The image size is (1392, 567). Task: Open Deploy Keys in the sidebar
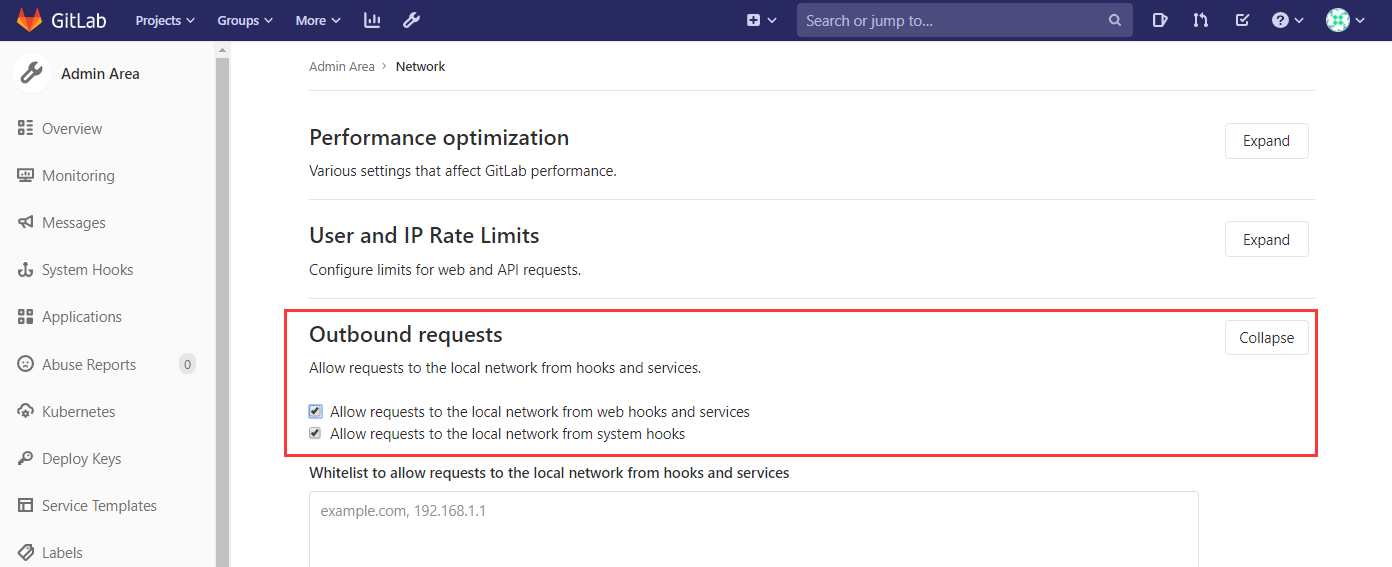click(81, 459)
